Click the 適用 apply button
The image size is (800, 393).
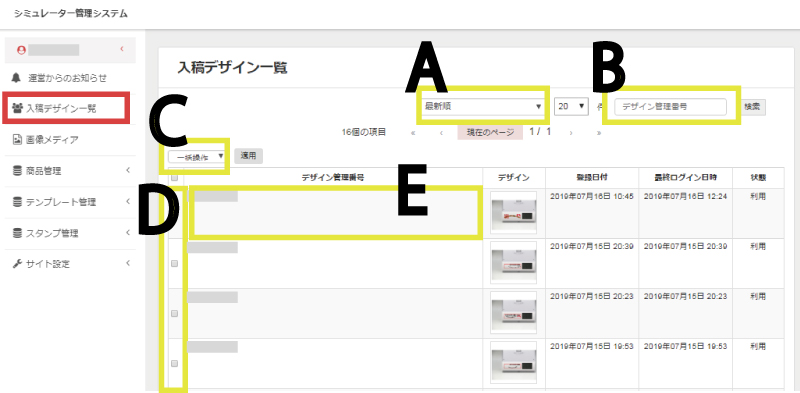(248, 156)
